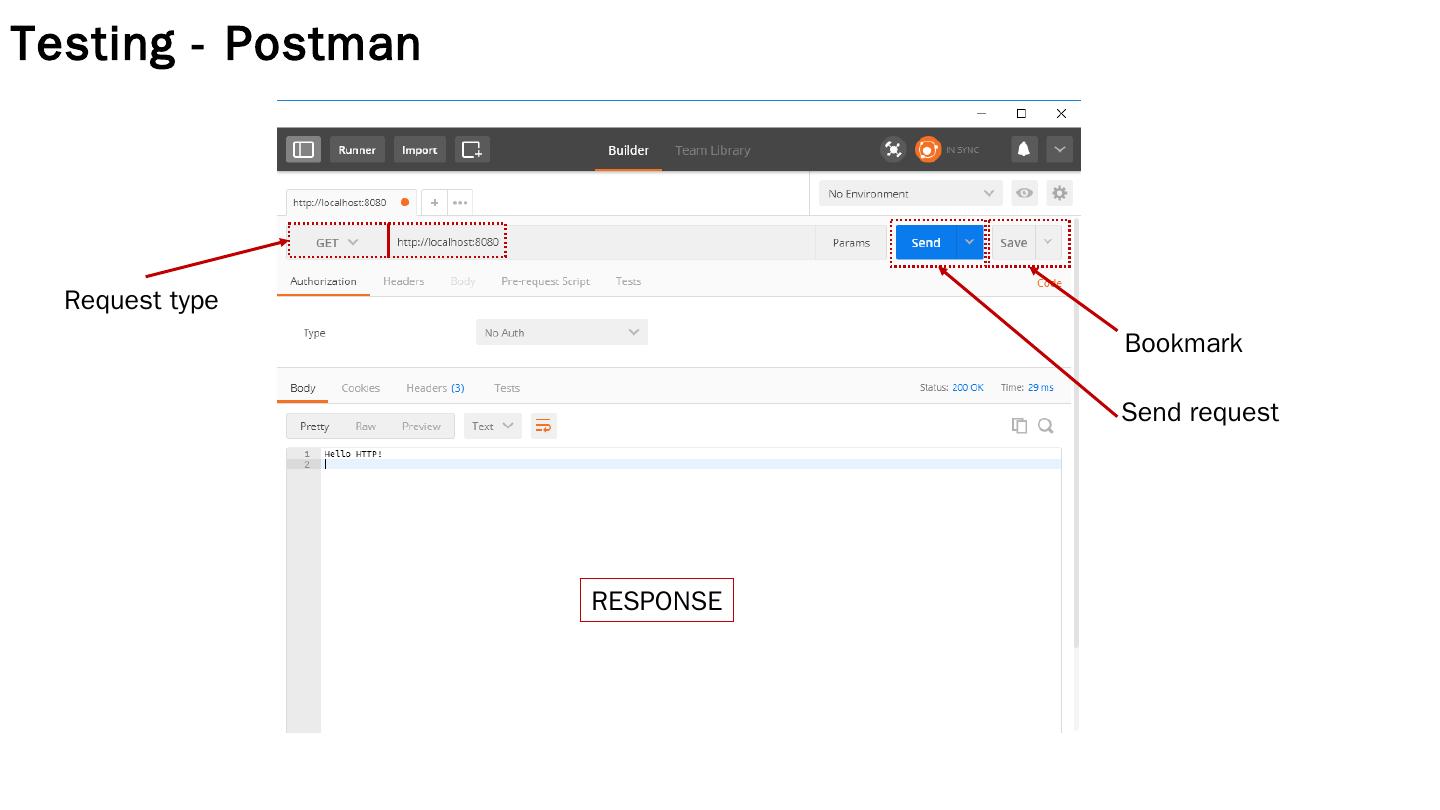1440x810 pixels.
Task: Click the Save button
Action: coord(1013,242)
